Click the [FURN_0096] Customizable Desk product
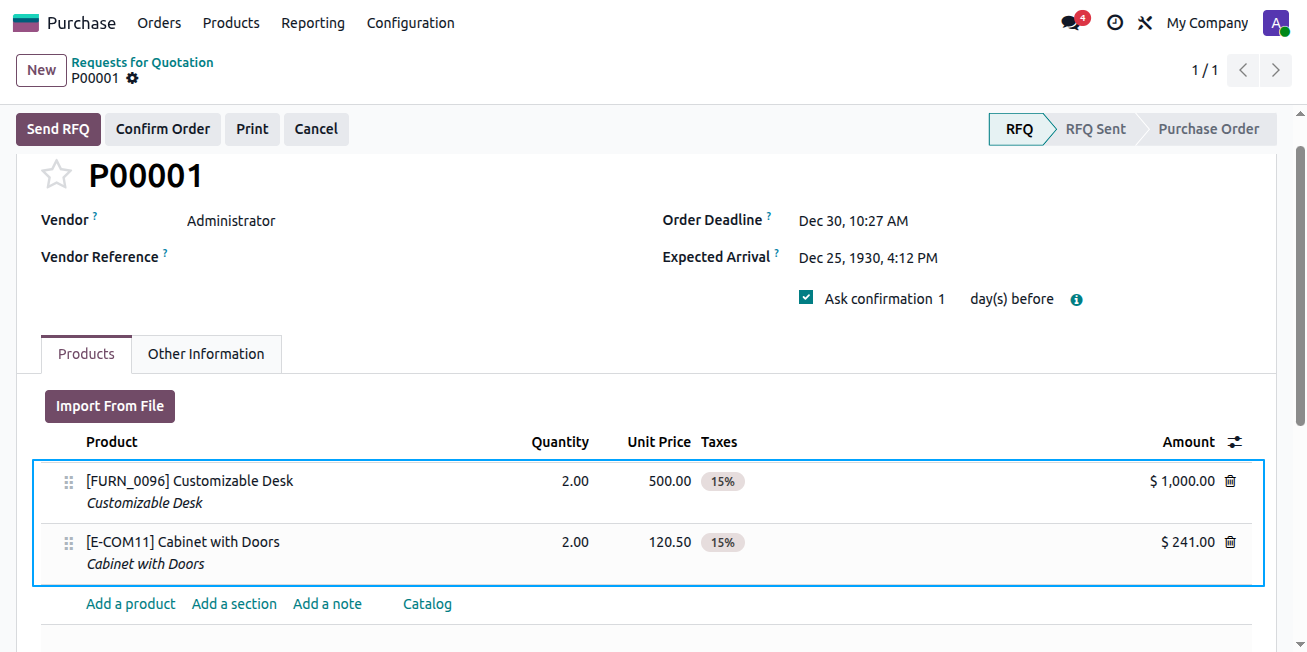Image resolution: width=1307 pixels, height=652 pixels. pyautogui.click(x=190, y=481)
